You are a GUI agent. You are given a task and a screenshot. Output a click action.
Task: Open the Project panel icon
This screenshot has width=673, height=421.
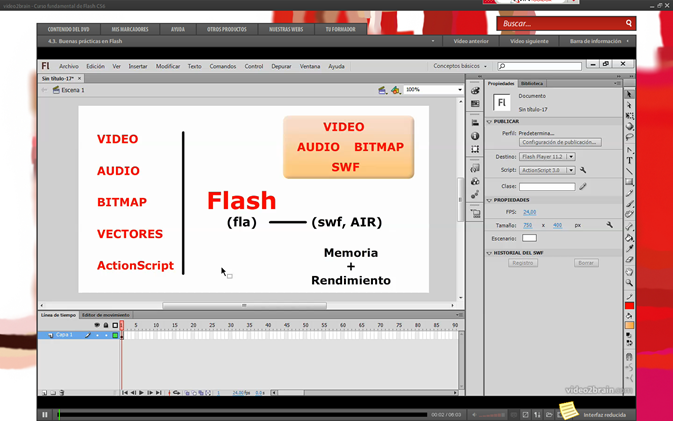click(x=475, y=213)
